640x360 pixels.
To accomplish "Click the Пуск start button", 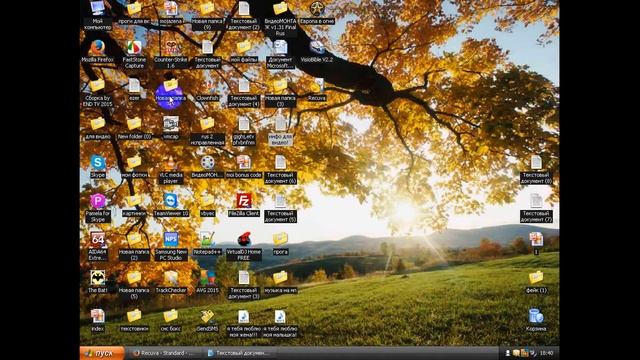I will pyautogui.click(x=102, y=353).
